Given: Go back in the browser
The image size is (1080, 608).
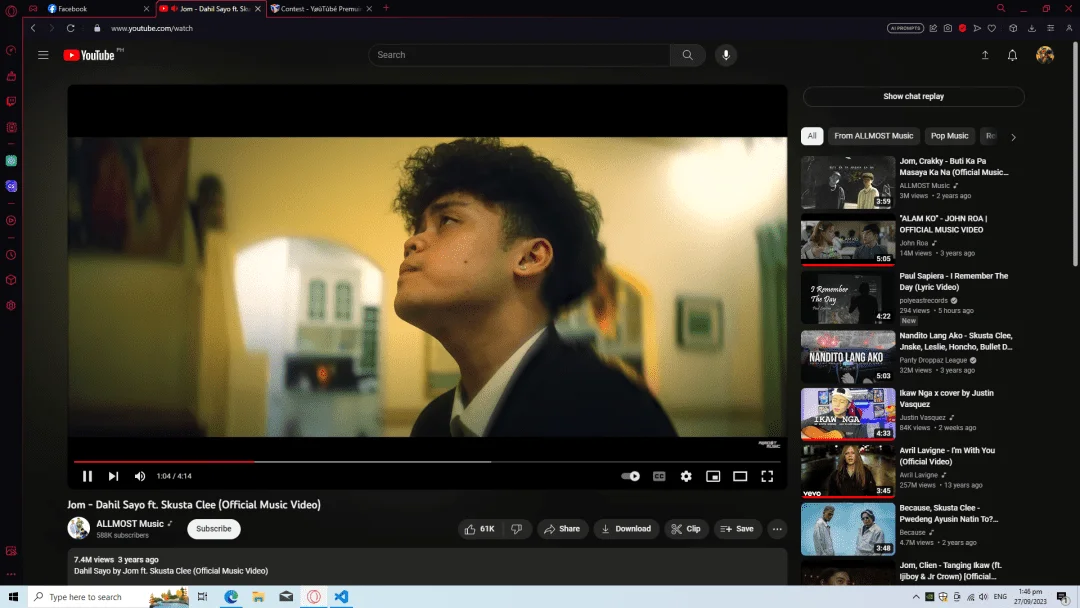Looking at the screenshot, I should click(x=33, y=28).
